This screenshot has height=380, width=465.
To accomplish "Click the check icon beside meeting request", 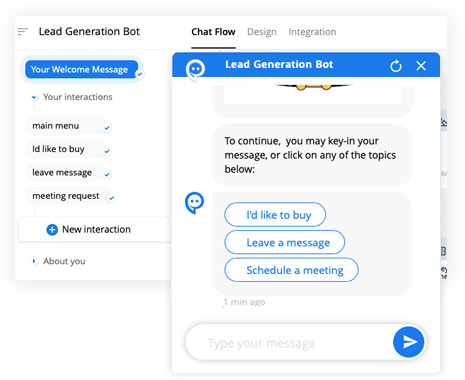I will [112, 198].
